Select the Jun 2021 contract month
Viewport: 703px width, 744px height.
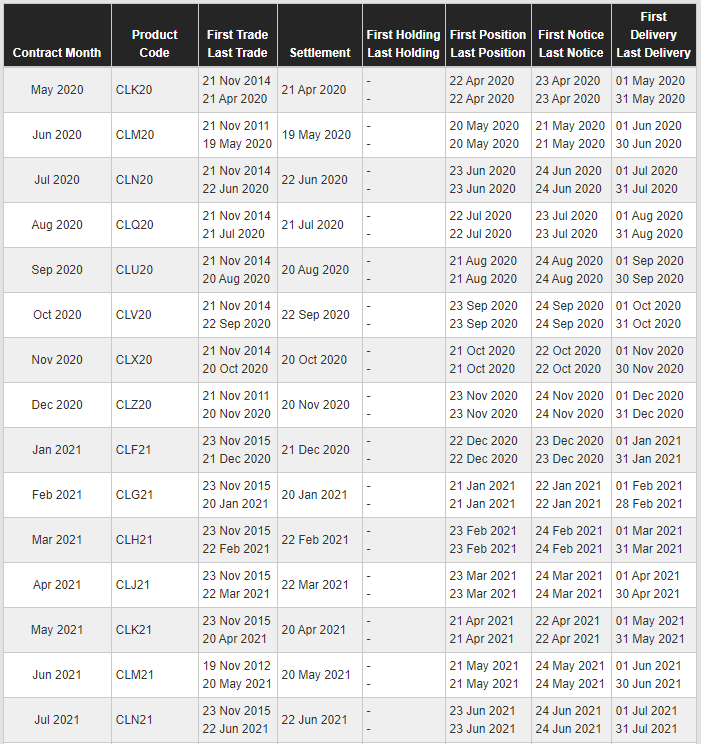[x=57, y=675]
